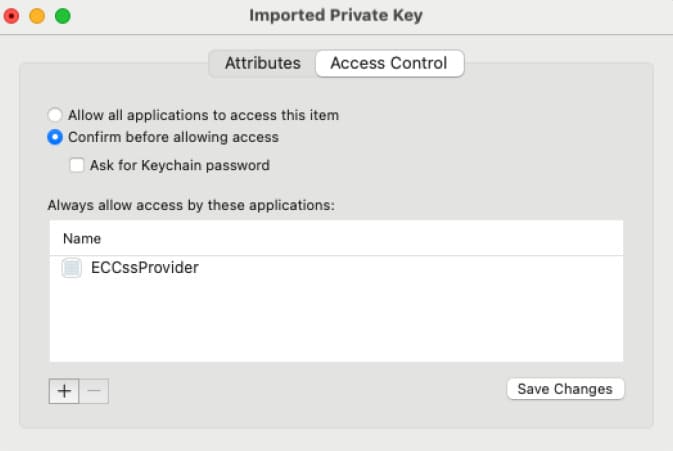Choose the 'Confirm before allowing access' radio circle
This screenshot has height=451, width=673.
(x=55, y=137)
